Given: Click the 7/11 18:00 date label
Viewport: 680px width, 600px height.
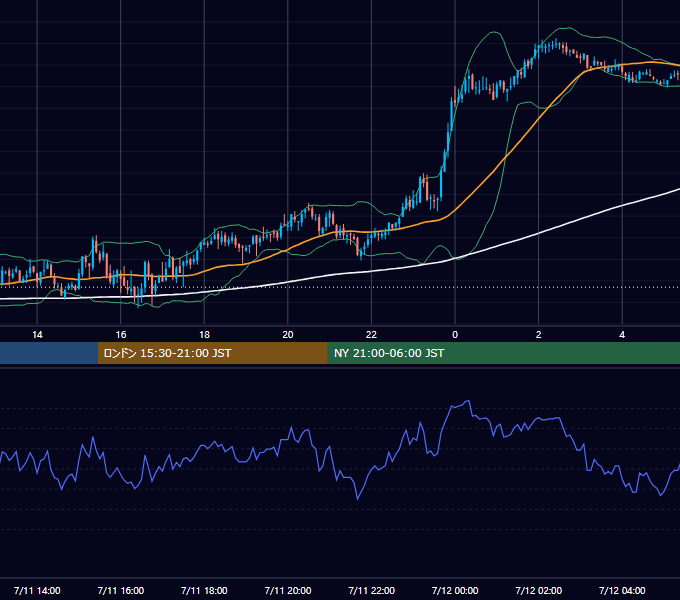Looking at the screenshot, I should (204, 590).
